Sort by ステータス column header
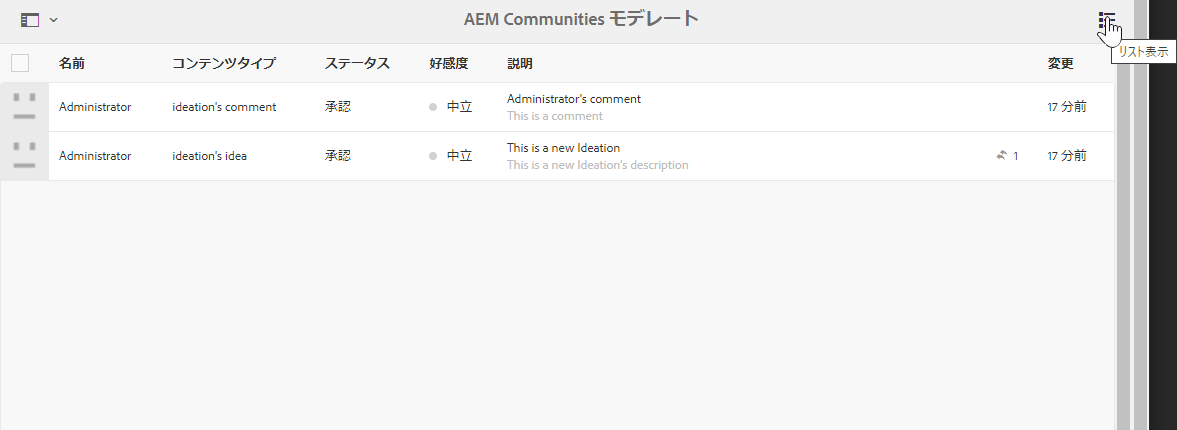1177x430 pixels. (357, 63)
